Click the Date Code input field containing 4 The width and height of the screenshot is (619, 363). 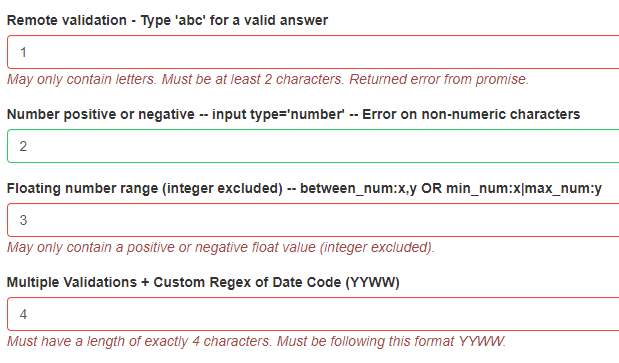click(x=313, y=314)
